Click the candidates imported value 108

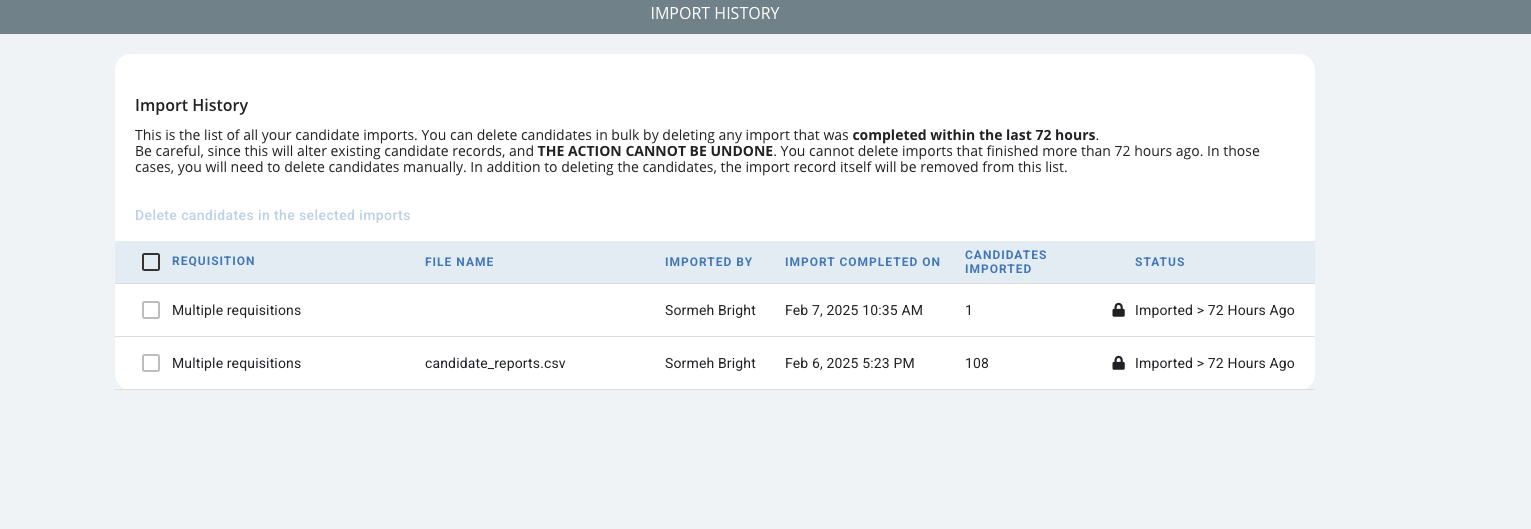pos(977,363)
